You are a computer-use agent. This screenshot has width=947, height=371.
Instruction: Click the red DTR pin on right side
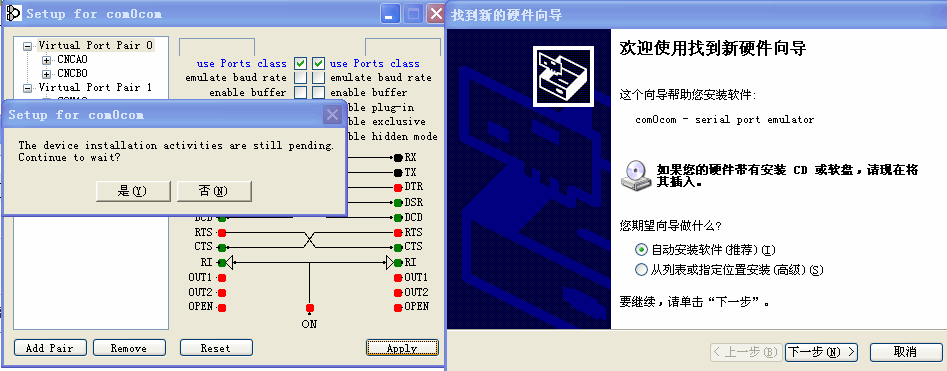click(398, 187)
